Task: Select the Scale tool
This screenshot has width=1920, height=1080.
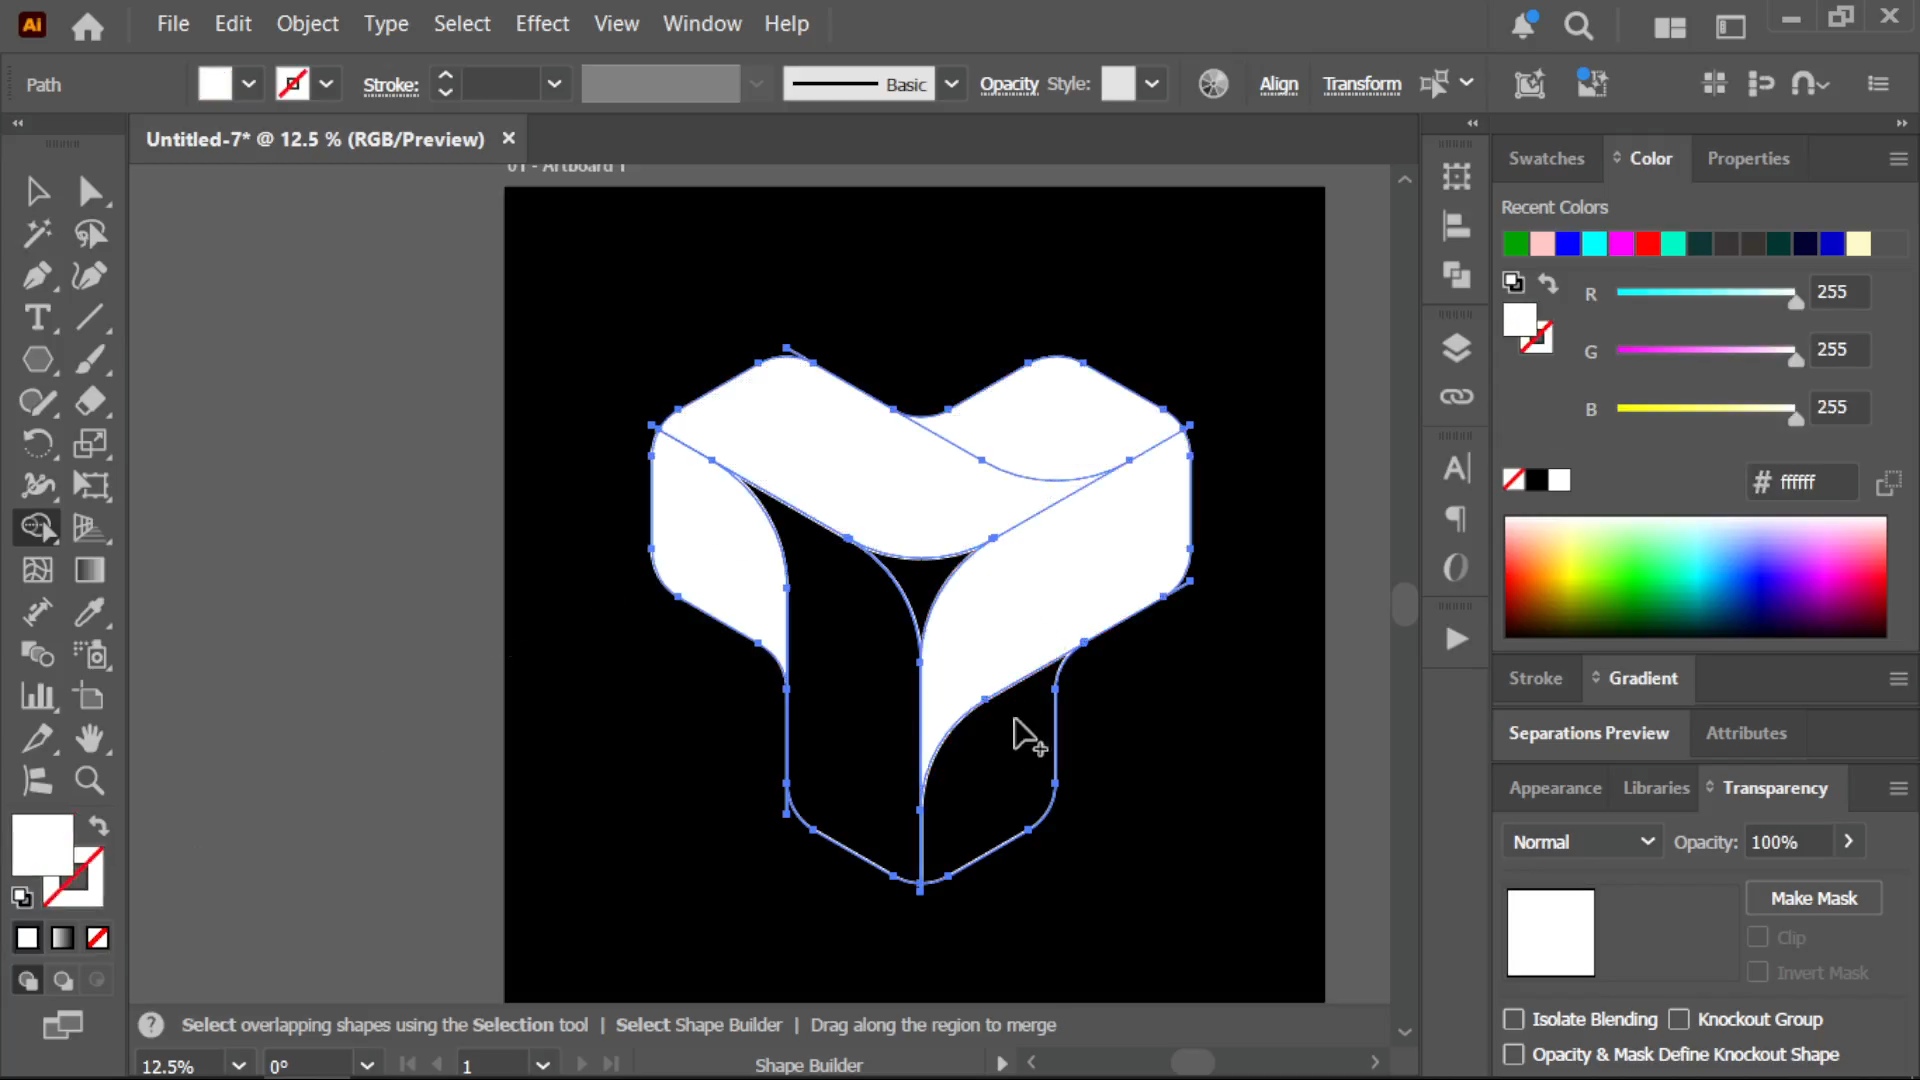Action: click(x=90, y=444)
